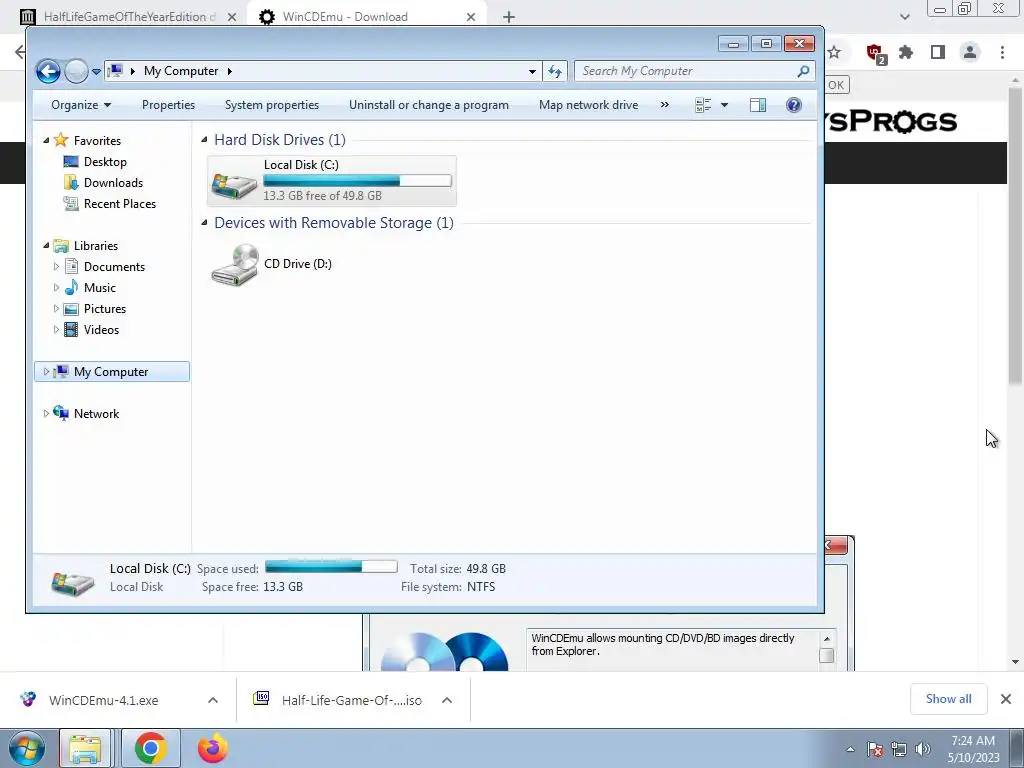Image resolution: width=1024 pixels, height=768 pixels.
Task: Collapse the Hard Disk Drives group
Action: click(204, 140)
